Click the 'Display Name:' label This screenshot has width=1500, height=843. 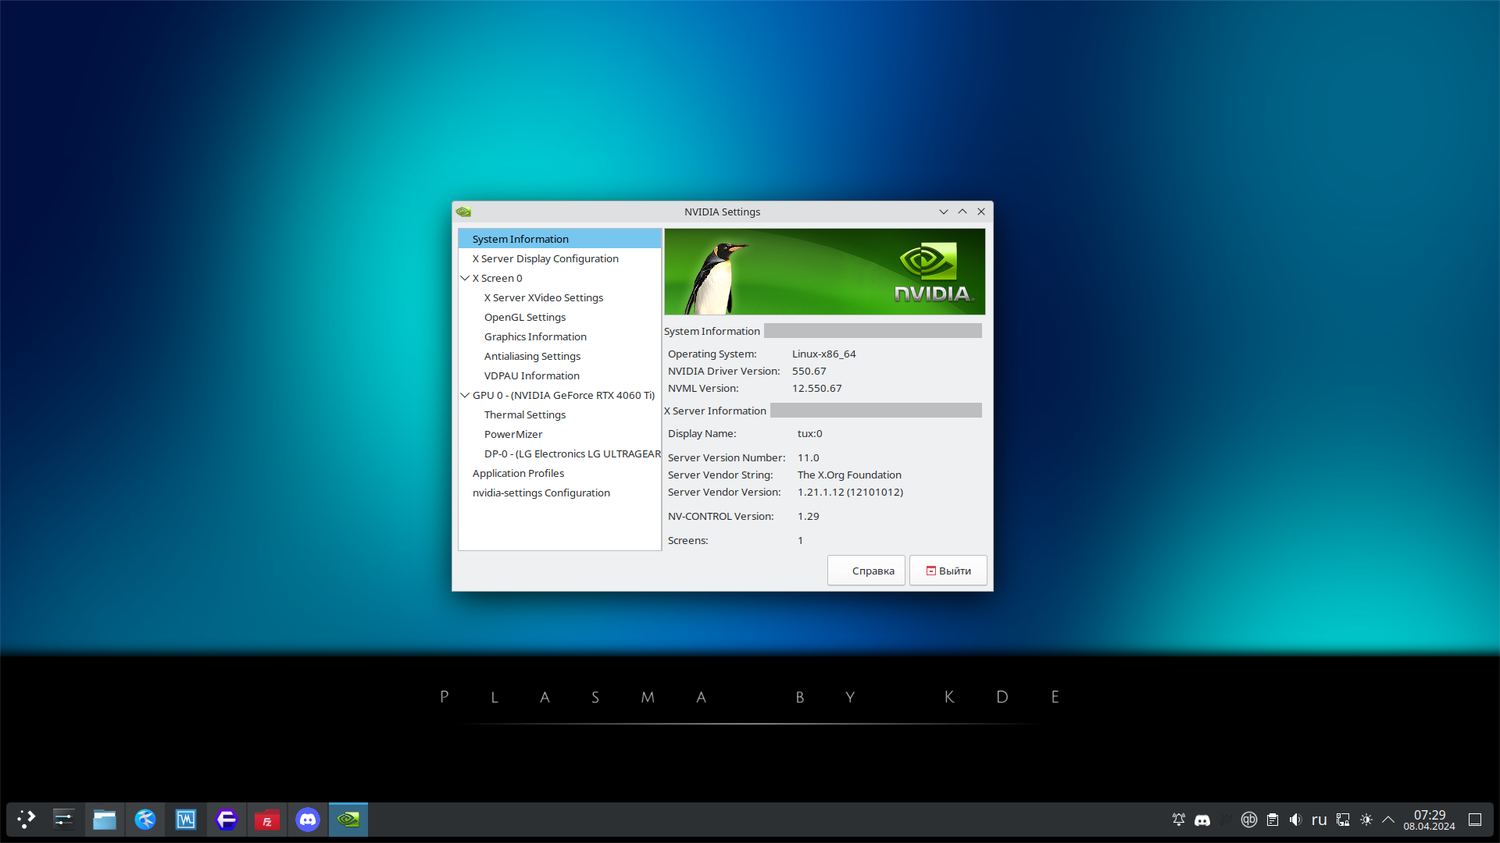[x=702, y=434]
